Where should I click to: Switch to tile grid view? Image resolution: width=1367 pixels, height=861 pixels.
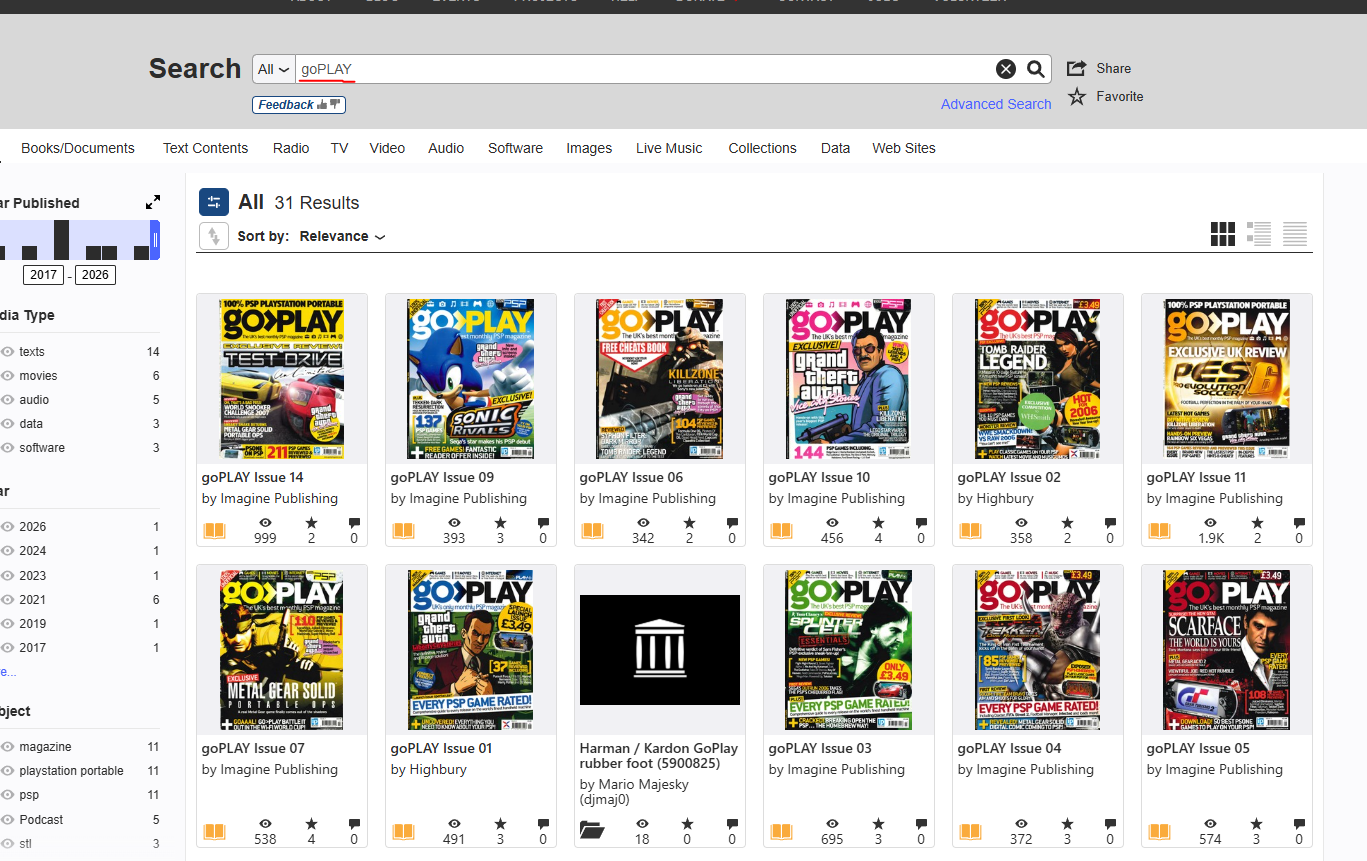tap(1223, 235)
